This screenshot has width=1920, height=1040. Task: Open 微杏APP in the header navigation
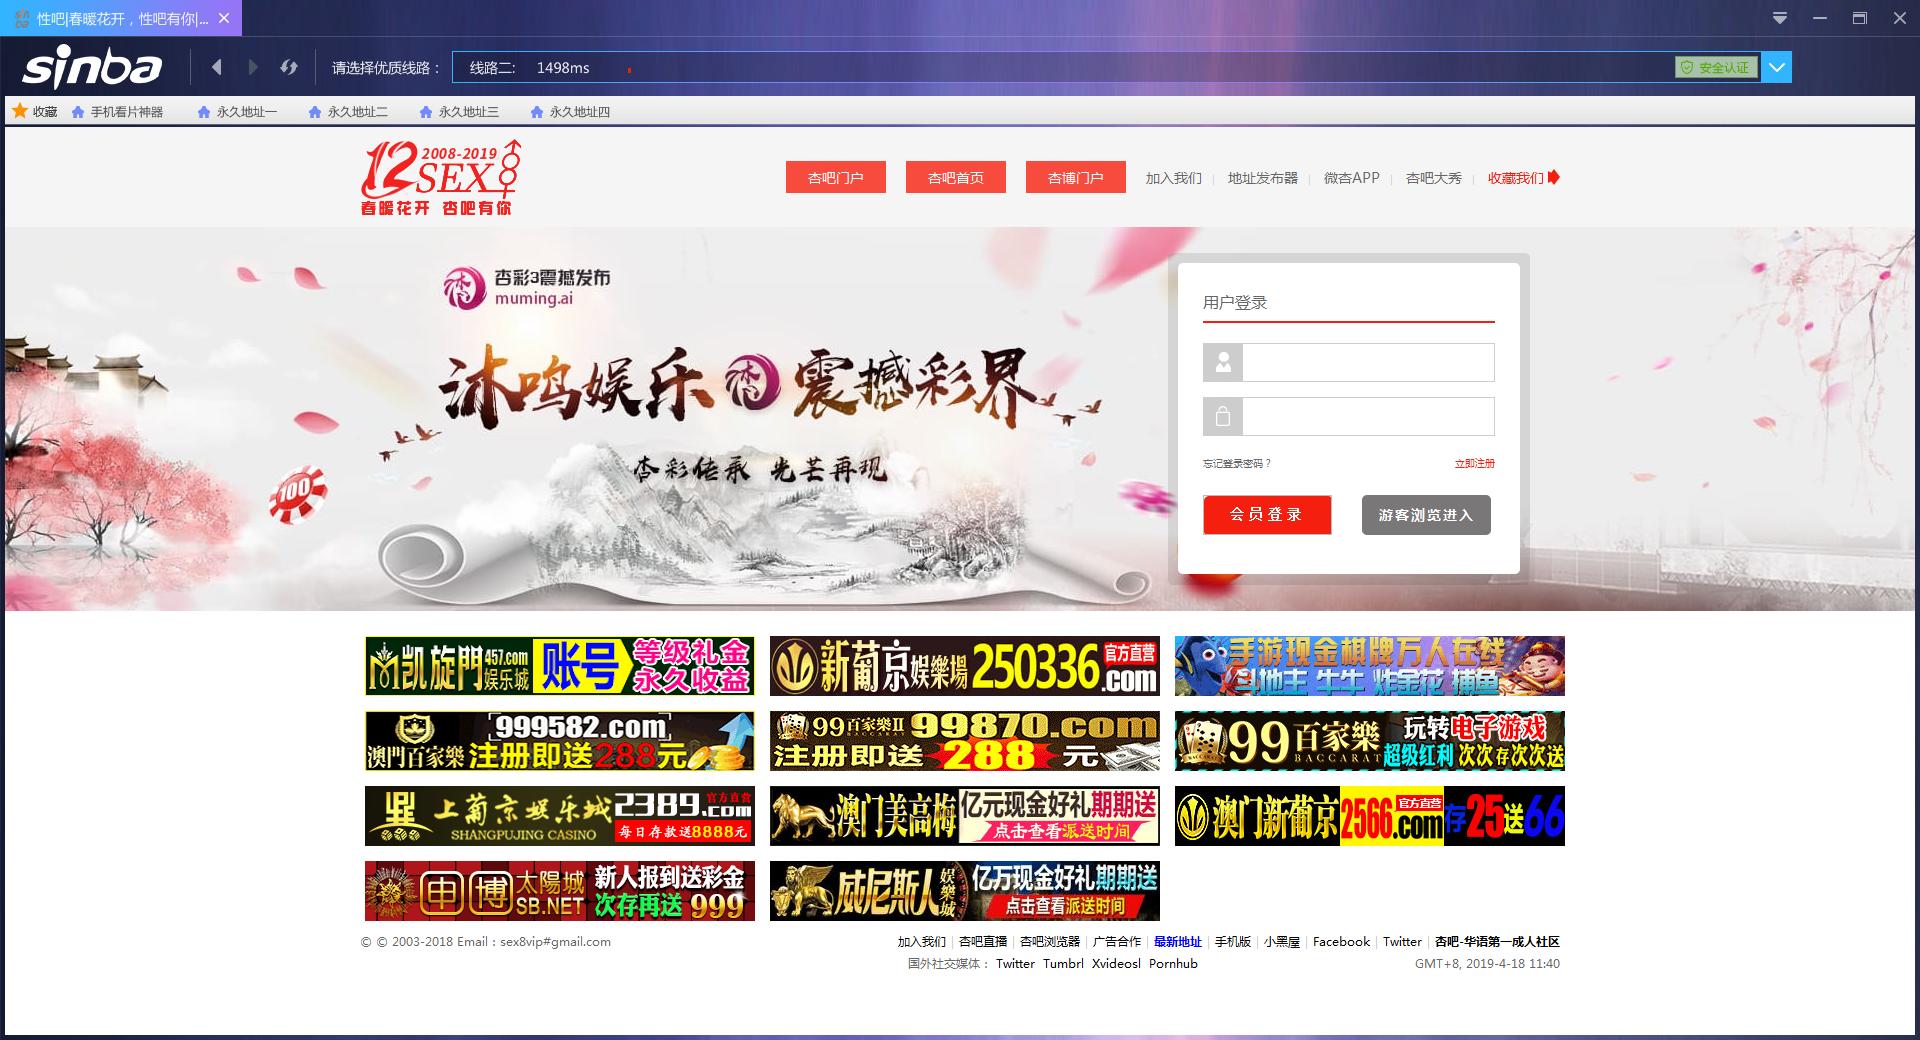coord(1352,178)
